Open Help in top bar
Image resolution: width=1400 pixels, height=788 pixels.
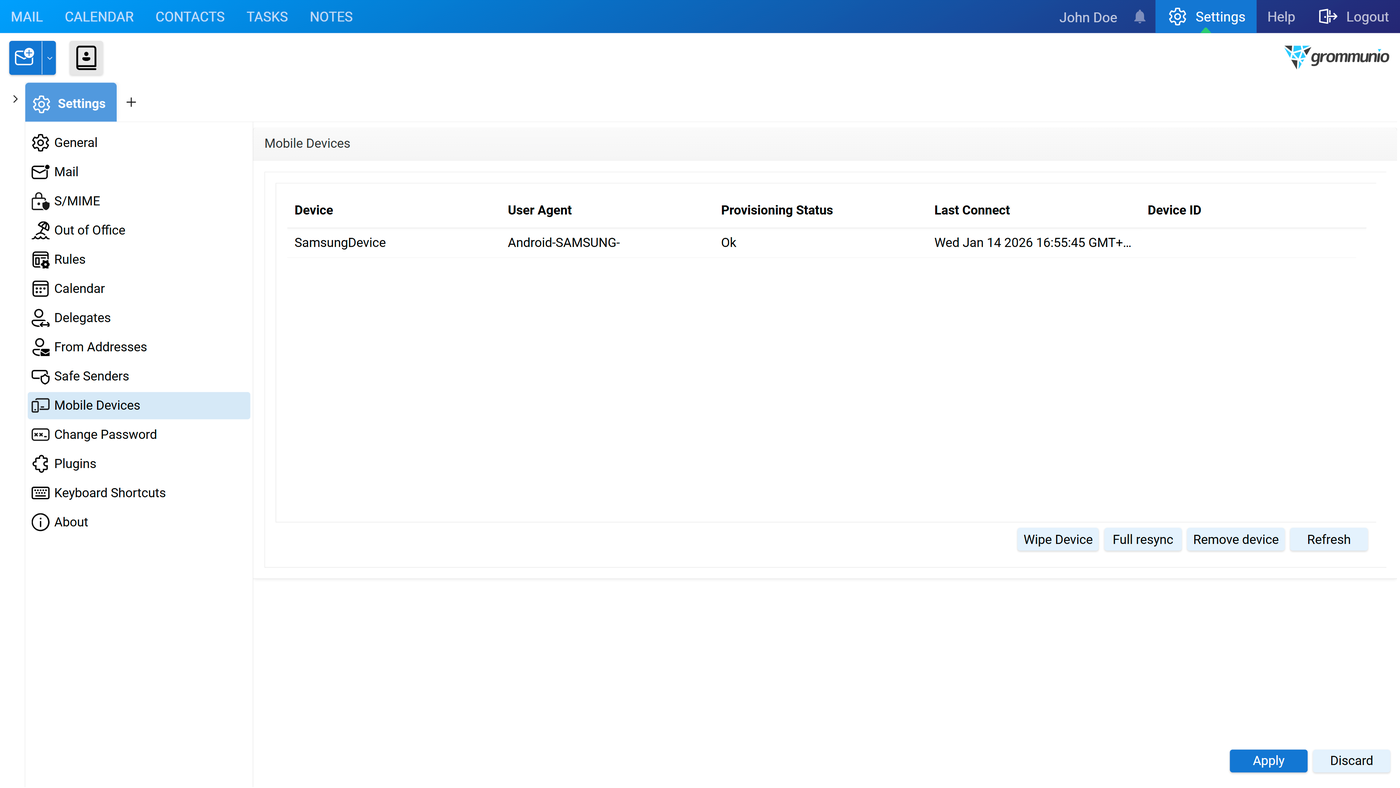(x=1281, y=17)
